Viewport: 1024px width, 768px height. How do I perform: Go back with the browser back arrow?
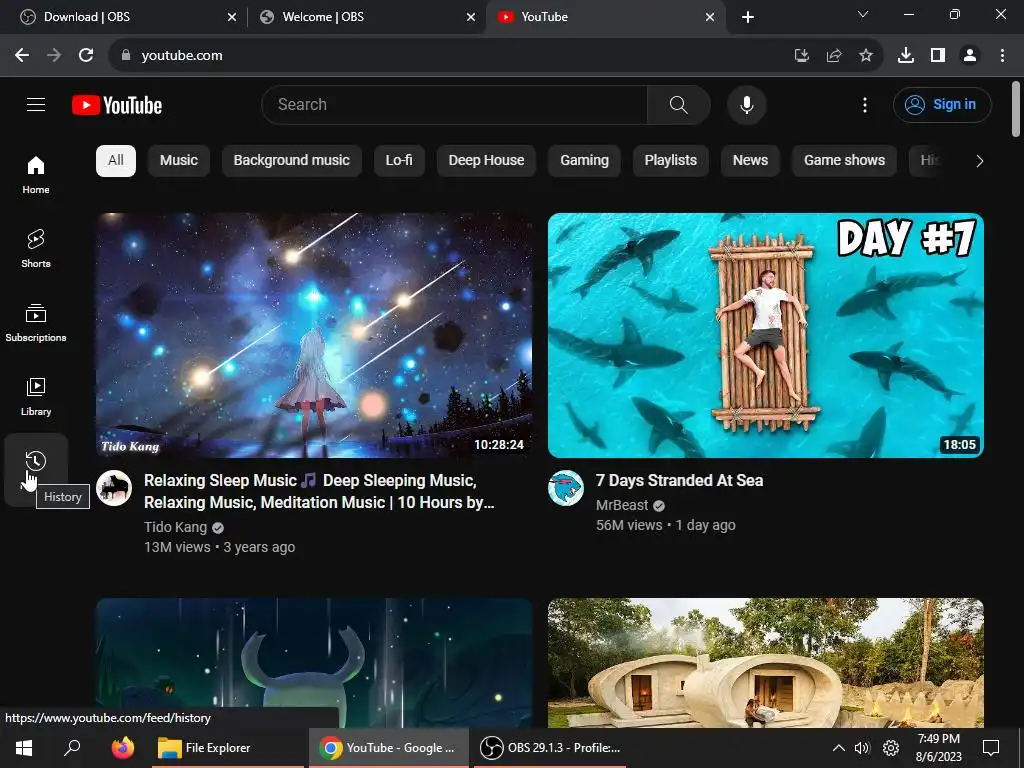[22, 56]
